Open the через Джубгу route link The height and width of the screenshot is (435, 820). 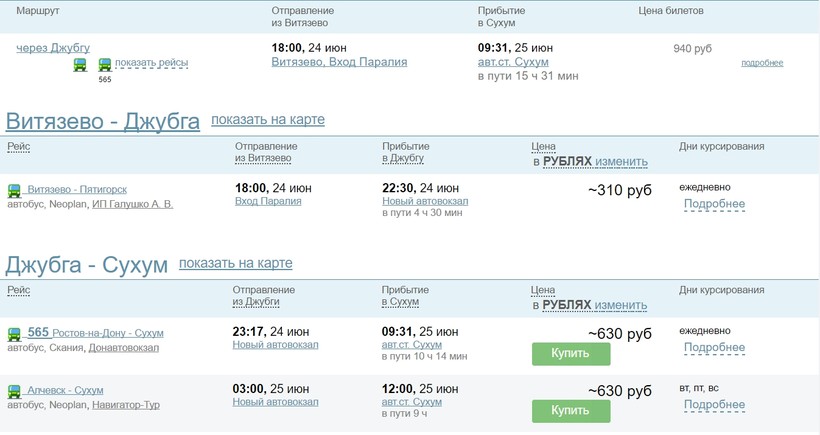click(53, 48)
